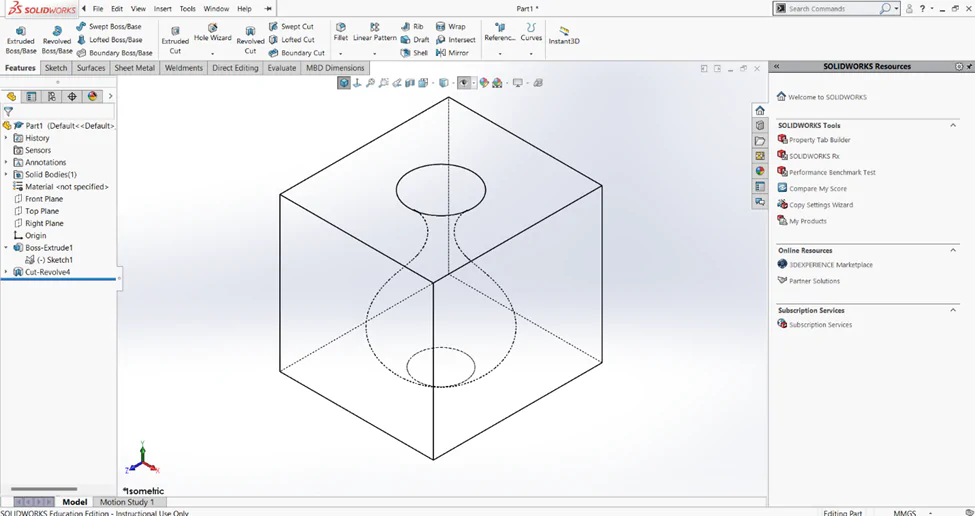Click the Apply Scene icon
Image resolution: width=975 pixels, height=516 pixels.
pyautogui.click(x=497, y=83)
